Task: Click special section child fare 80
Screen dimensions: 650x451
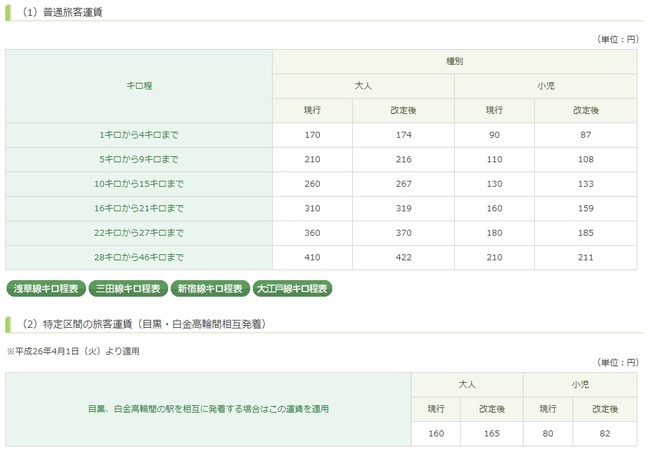Action: [x=548, y=433]
